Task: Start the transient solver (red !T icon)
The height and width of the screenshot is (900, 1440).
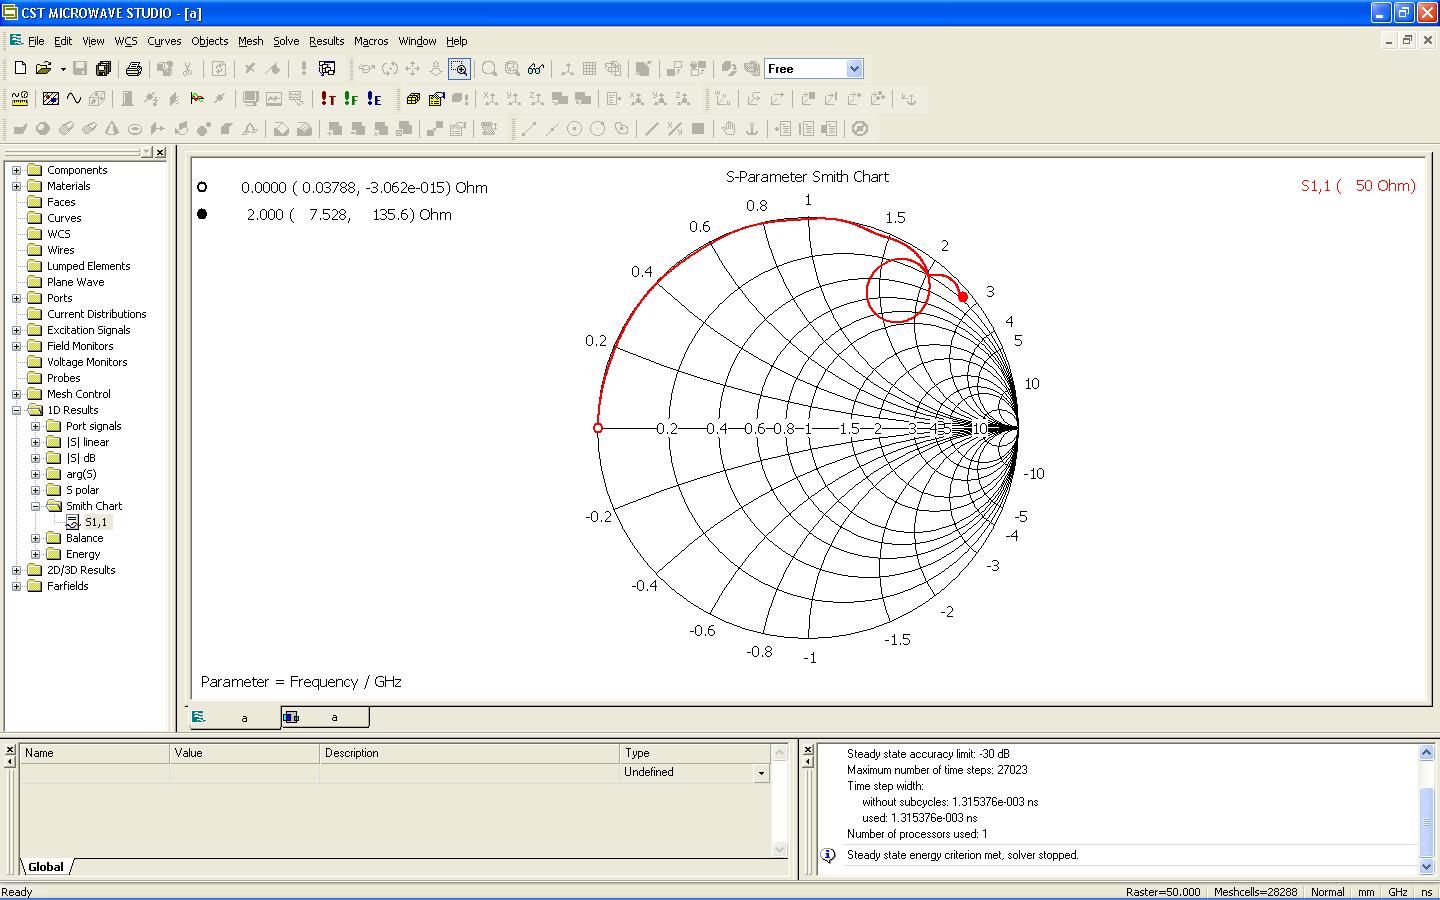Action: 327,99
